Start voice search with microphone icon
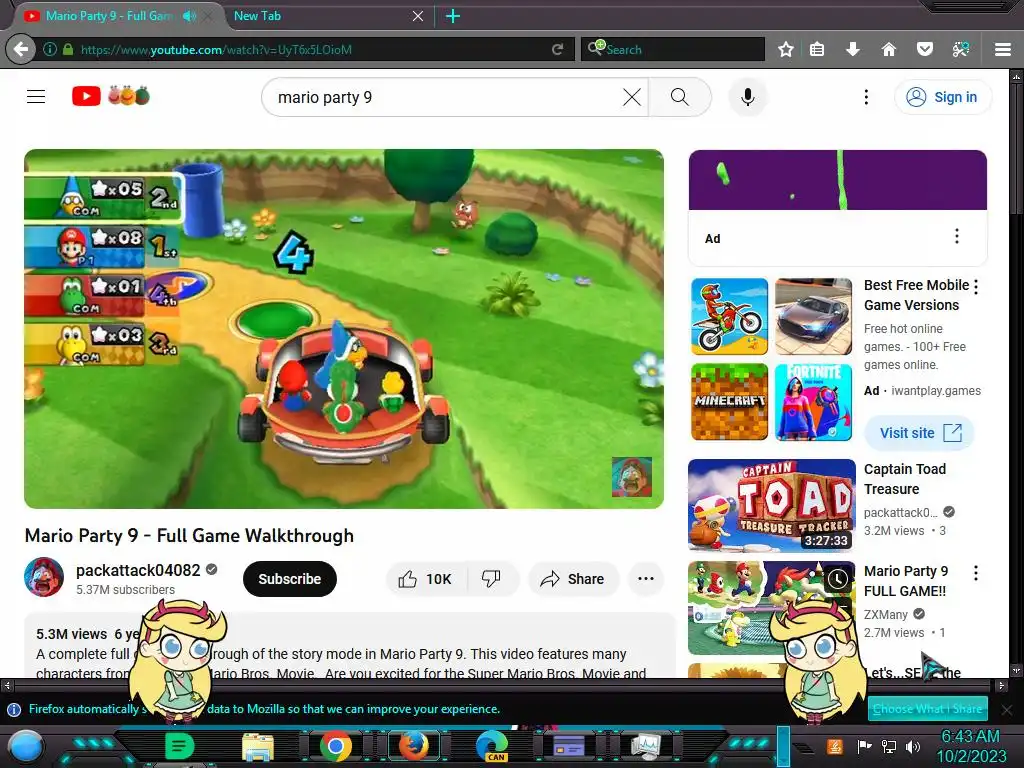This screenshot has height=768, width=1024. point(748,97)
